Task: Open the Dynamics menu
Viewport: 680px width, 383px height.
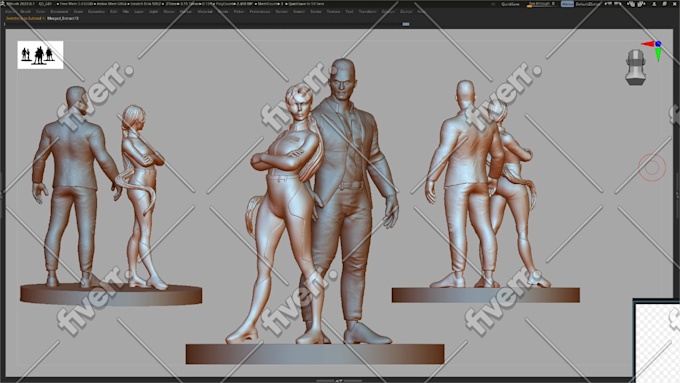Action: (96, 12)
